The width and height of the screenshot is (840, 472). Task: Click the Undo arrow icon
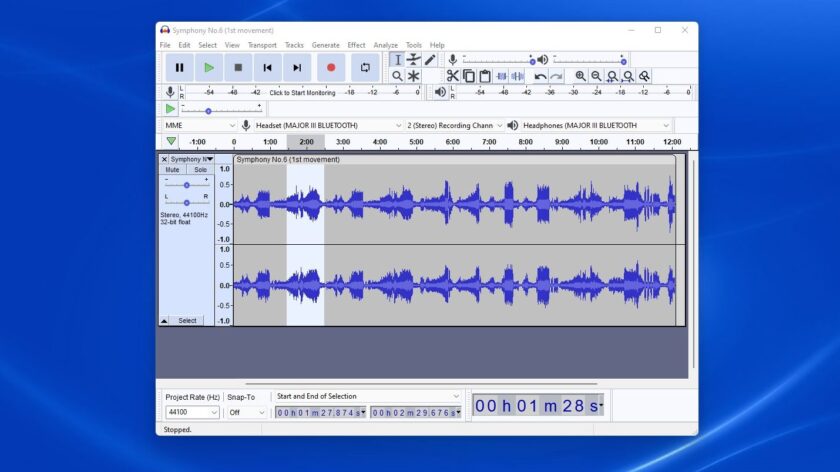(540, 76)
